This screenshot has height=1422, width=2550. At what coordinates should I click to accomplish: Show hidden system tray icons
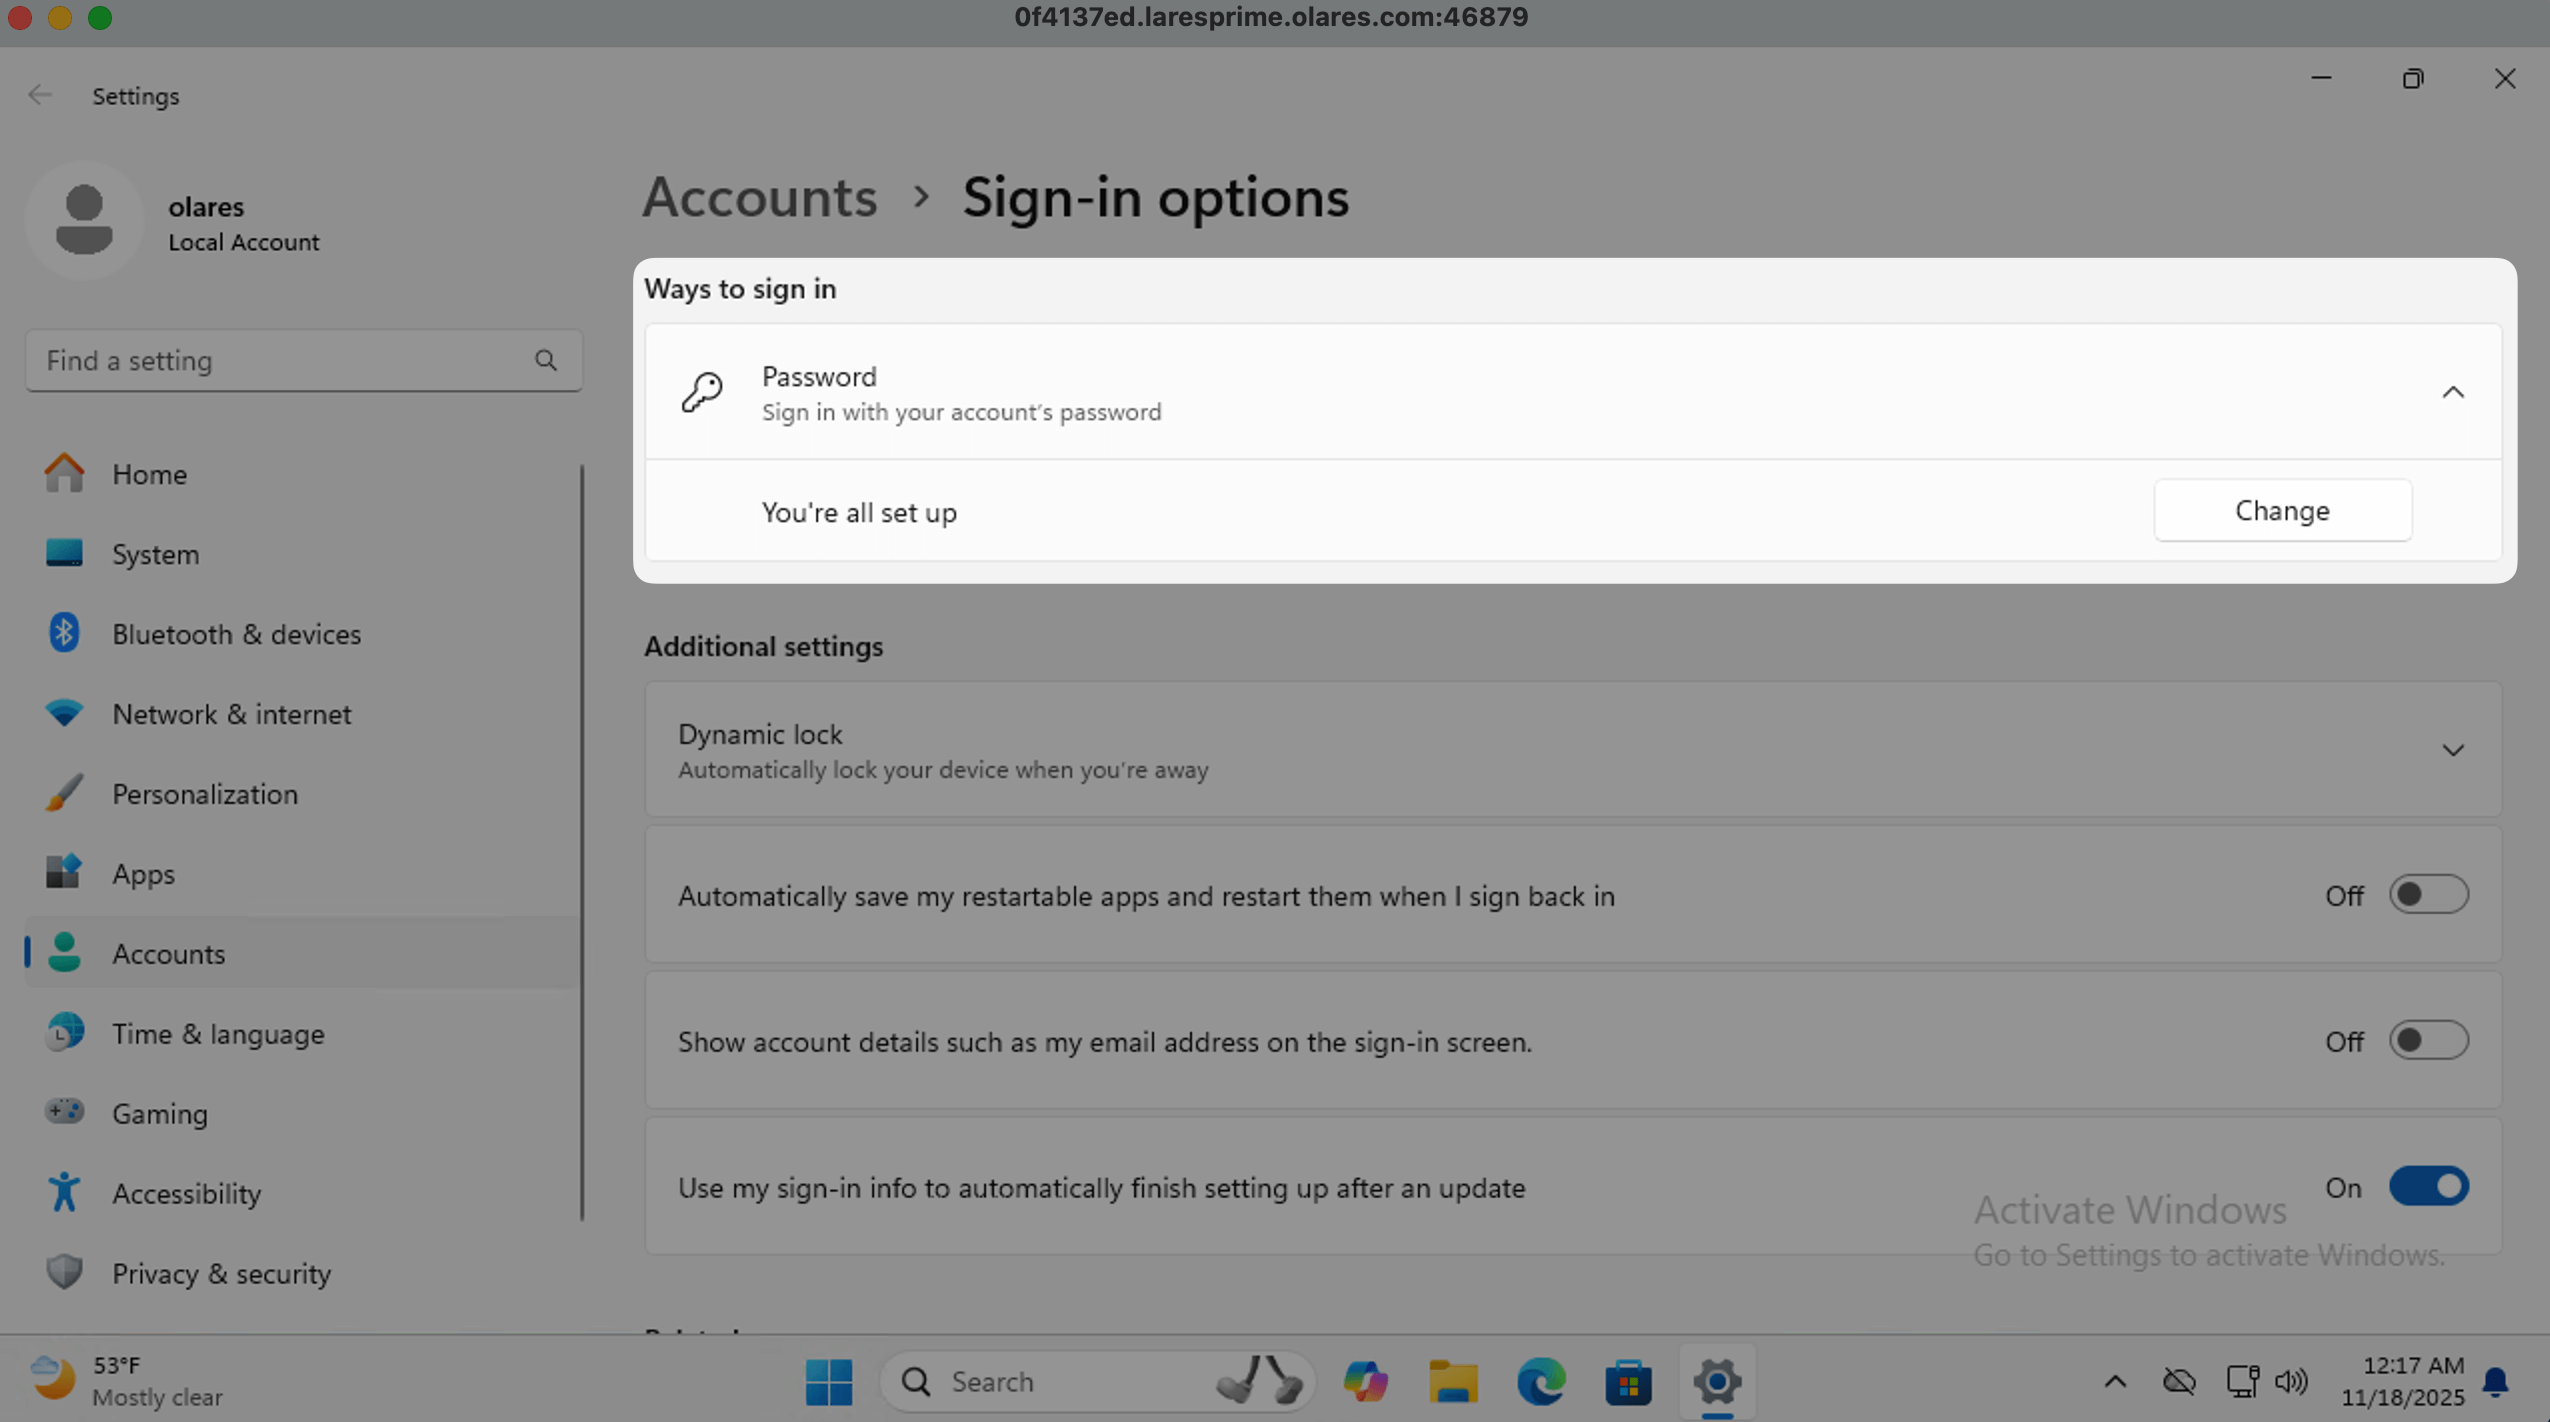coord(2114,1381)
